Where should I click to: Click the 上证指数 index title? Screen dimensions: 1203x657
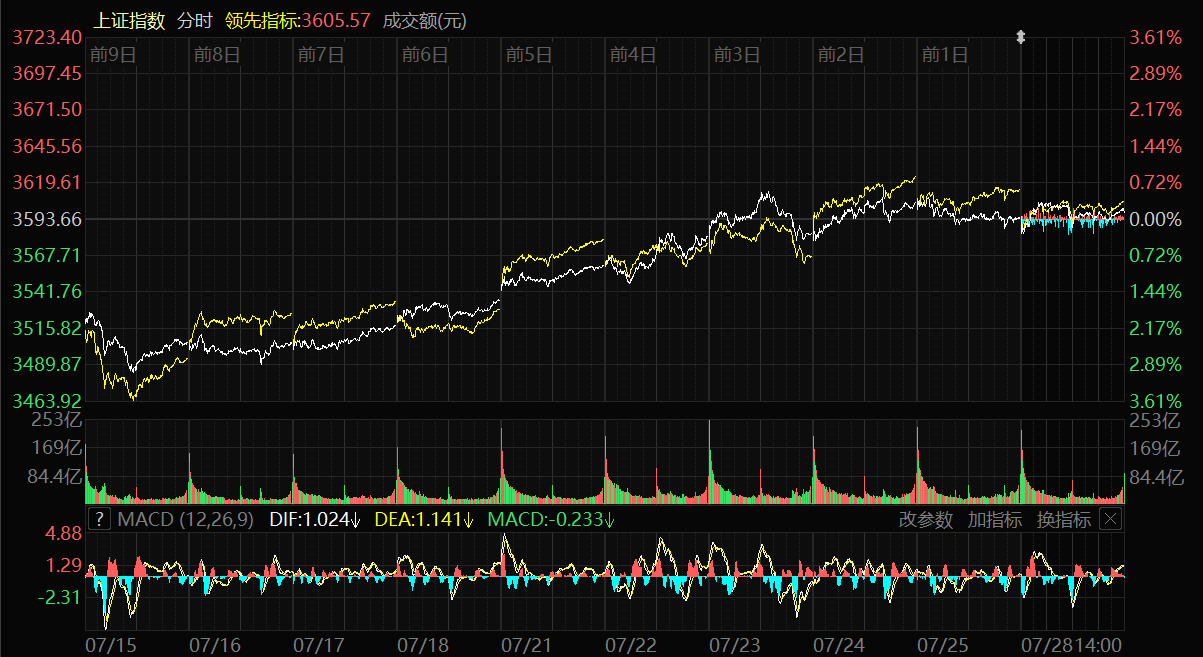(x=129, y=21)
